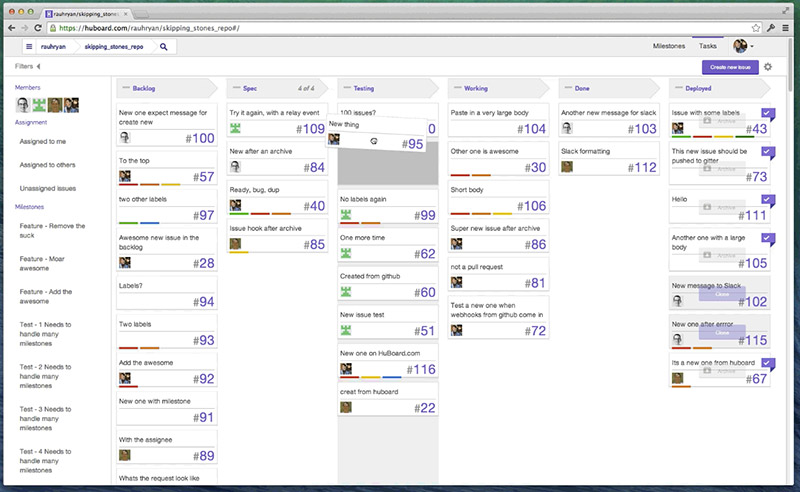This screenshot has height=492, width=800.
Task: Toggle the checkmark on issue #105
Action: (x=767, y=238)
